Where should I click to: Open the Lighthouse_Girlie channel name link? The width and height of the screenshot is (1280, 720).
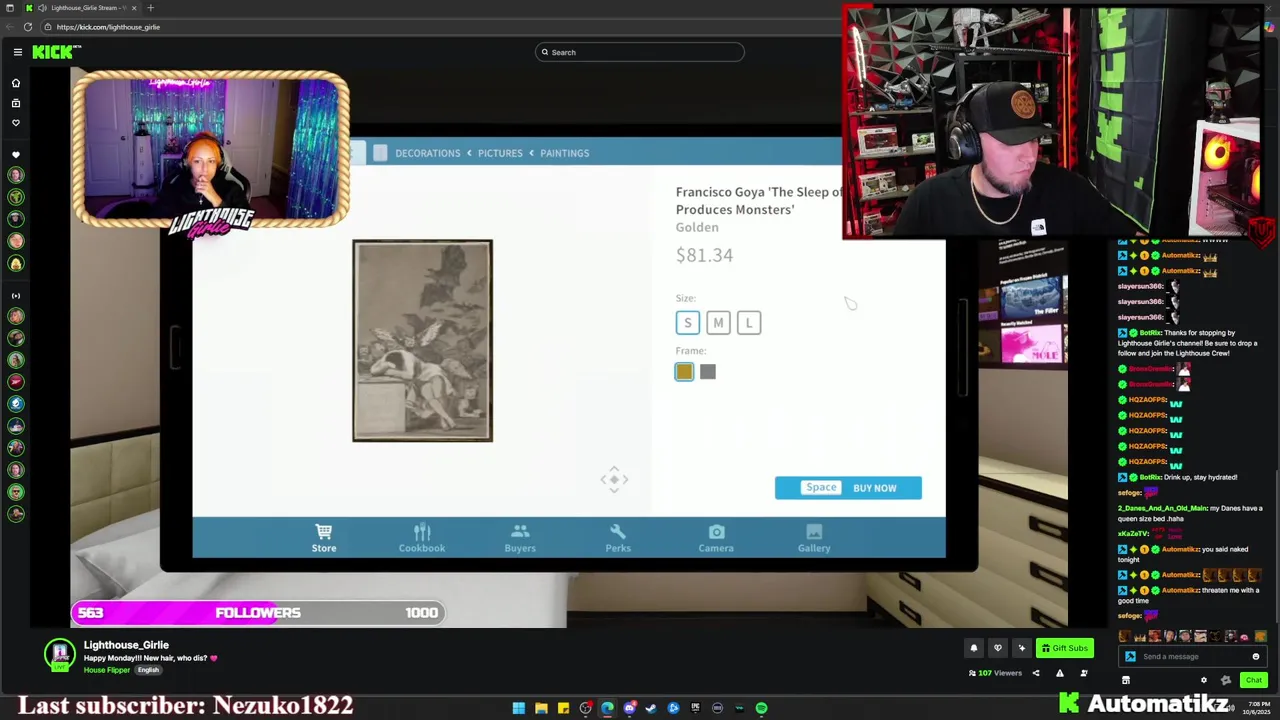point(126,645)
